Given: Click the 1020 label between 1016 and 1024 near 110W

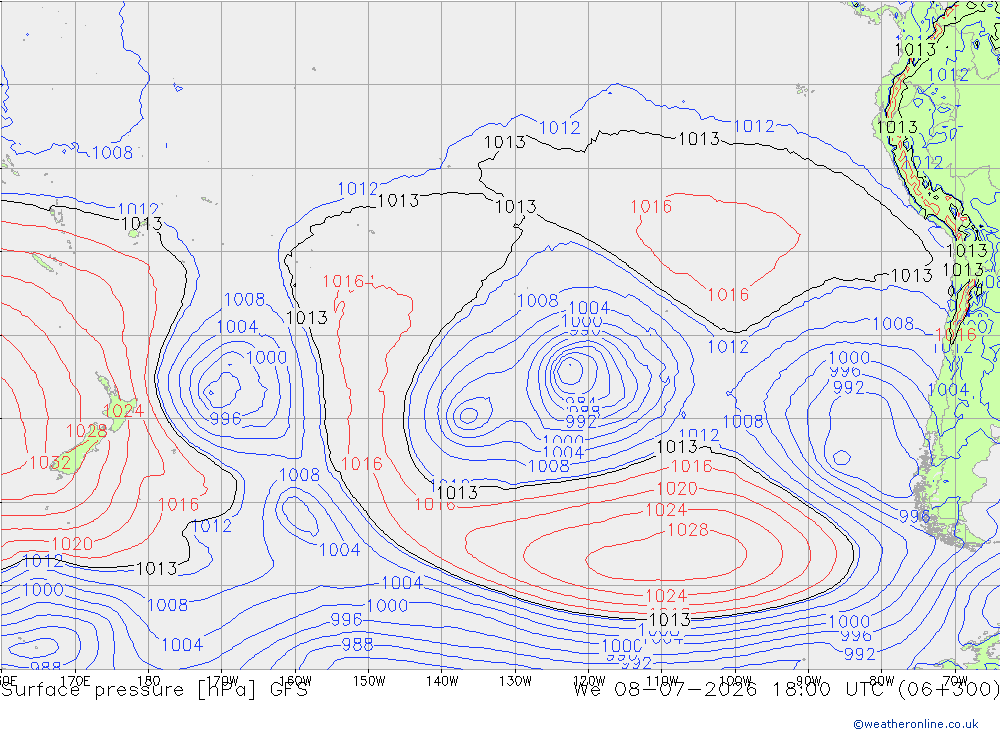Looking at the screenshot, I should pyautogui.click(x=677, y=489).
